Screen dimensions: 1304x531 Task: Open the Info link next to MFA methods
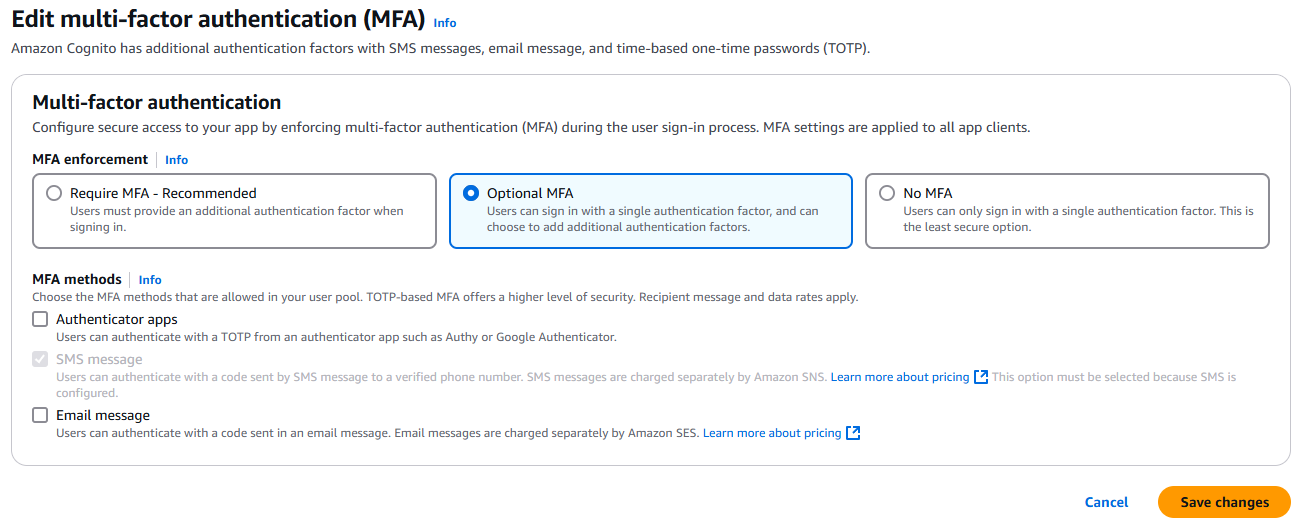tap(150, 280)
